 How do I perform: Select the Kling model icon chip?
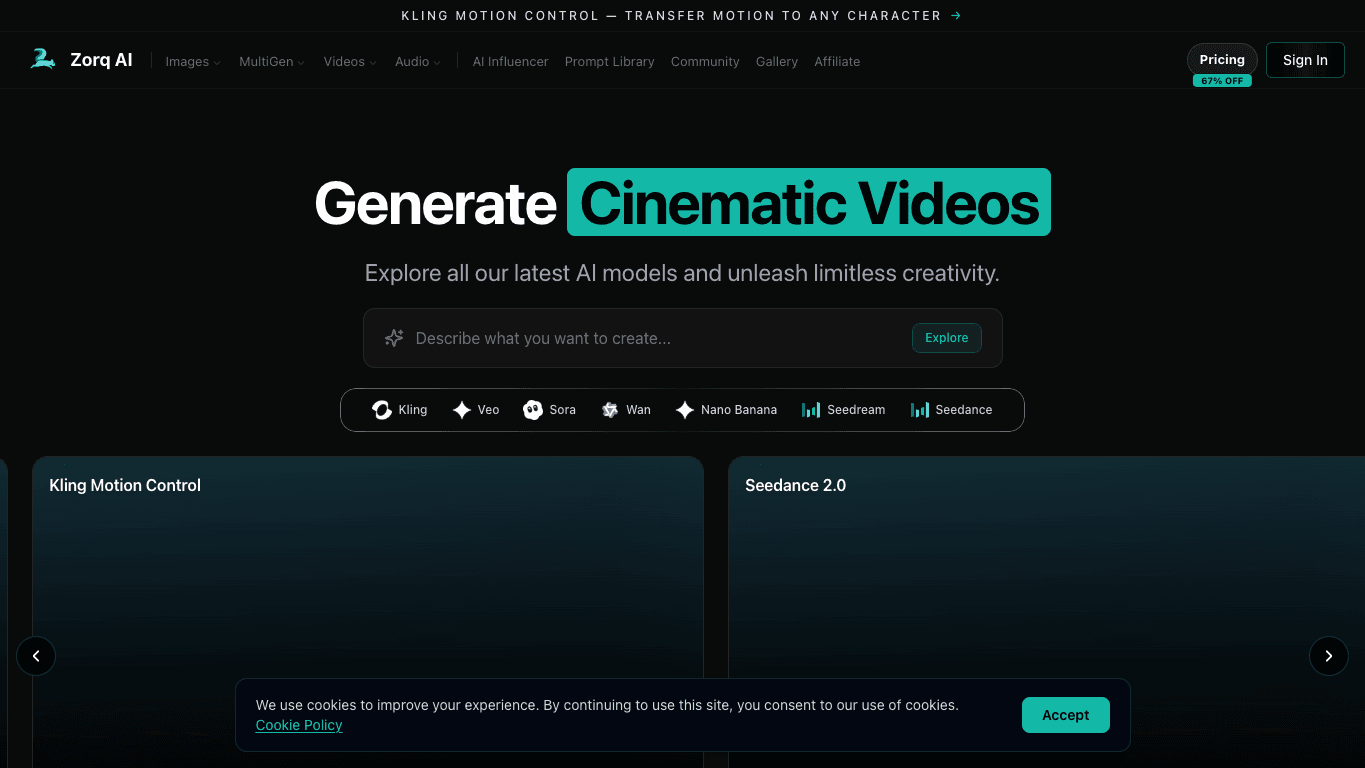[x=382, y=410]
